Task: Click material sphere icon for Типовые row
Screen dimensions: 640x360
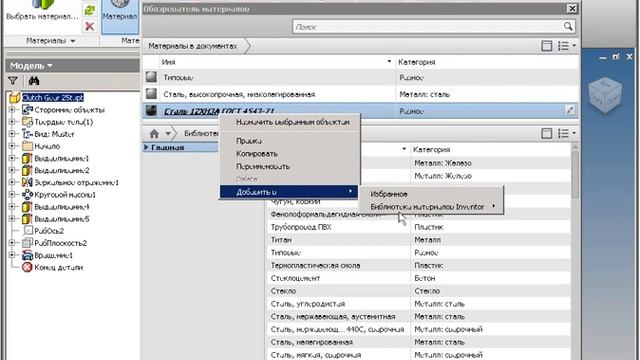Action: (151, 77)
